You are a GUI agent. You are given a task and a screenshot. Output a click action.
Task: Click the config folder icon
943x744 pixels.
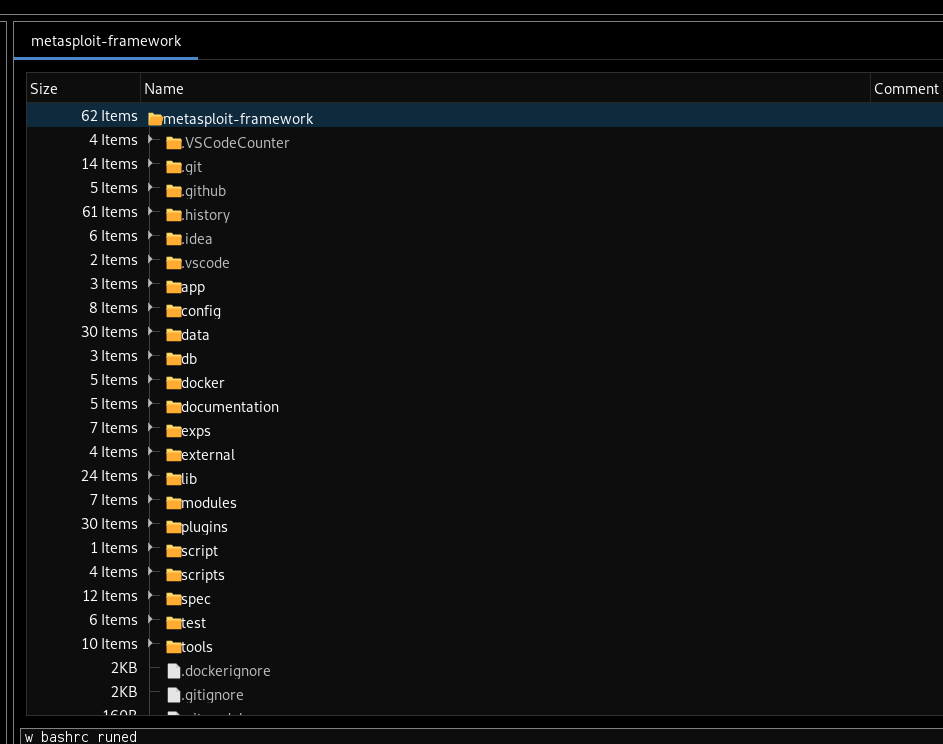pyautogui.click(x=174, y=312)
